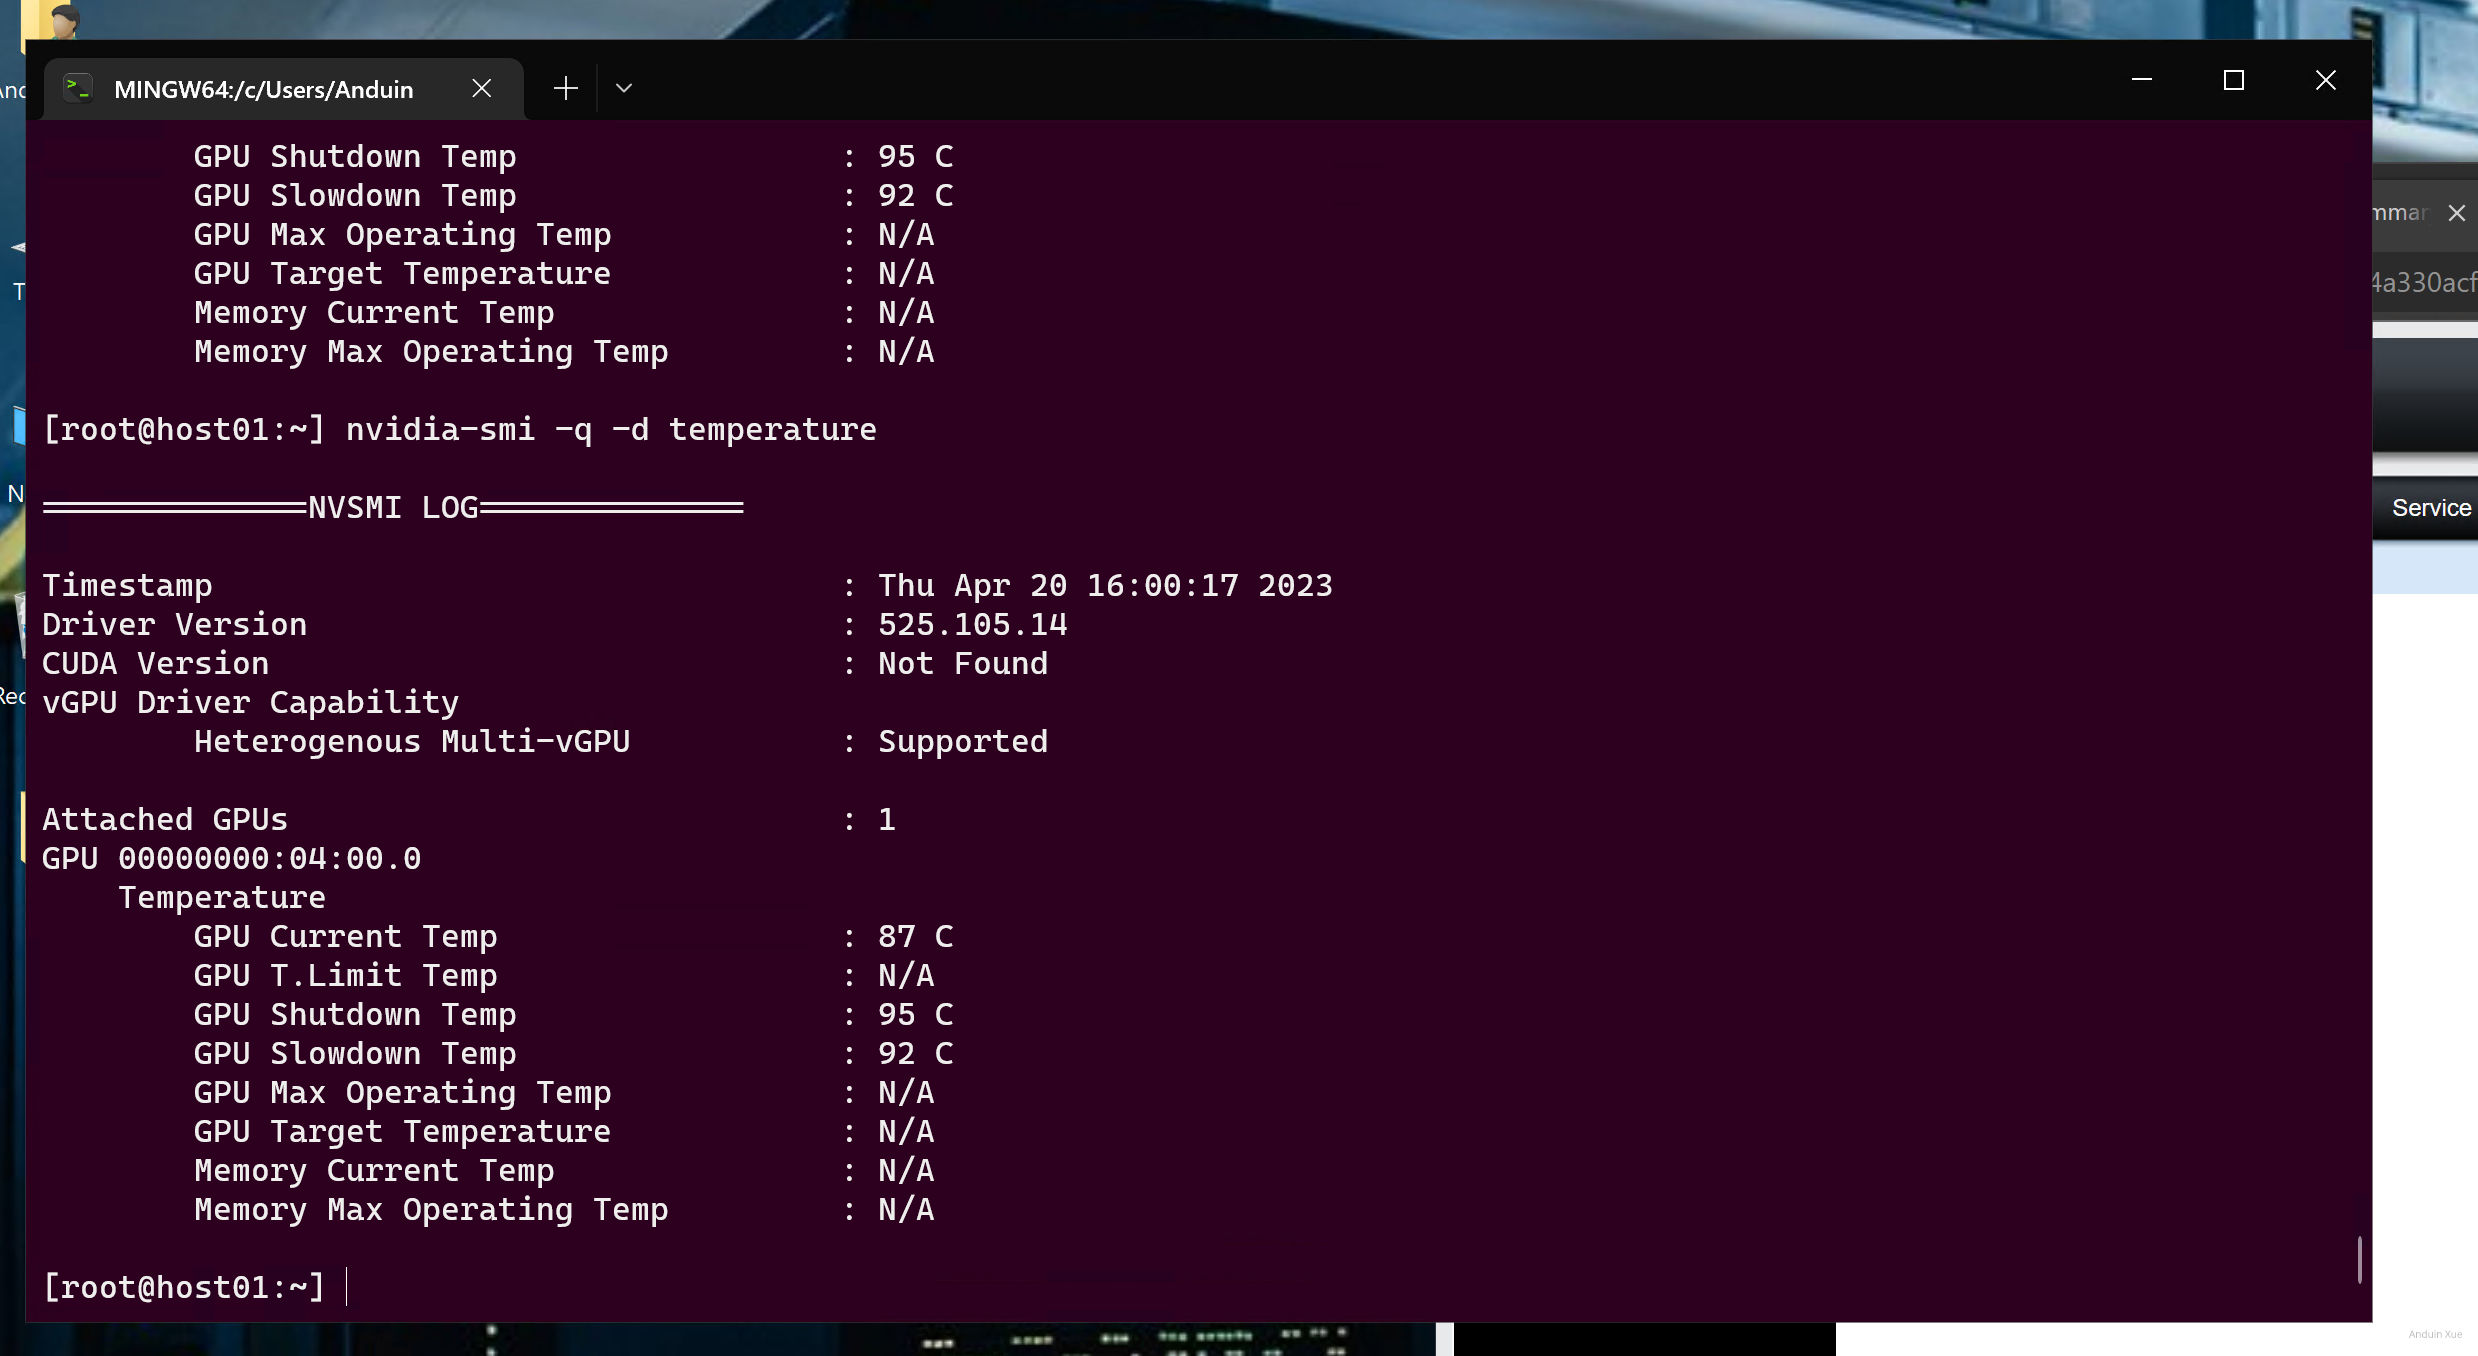Click the nvidia-smi -q -d temperature command

coord(610,430)
